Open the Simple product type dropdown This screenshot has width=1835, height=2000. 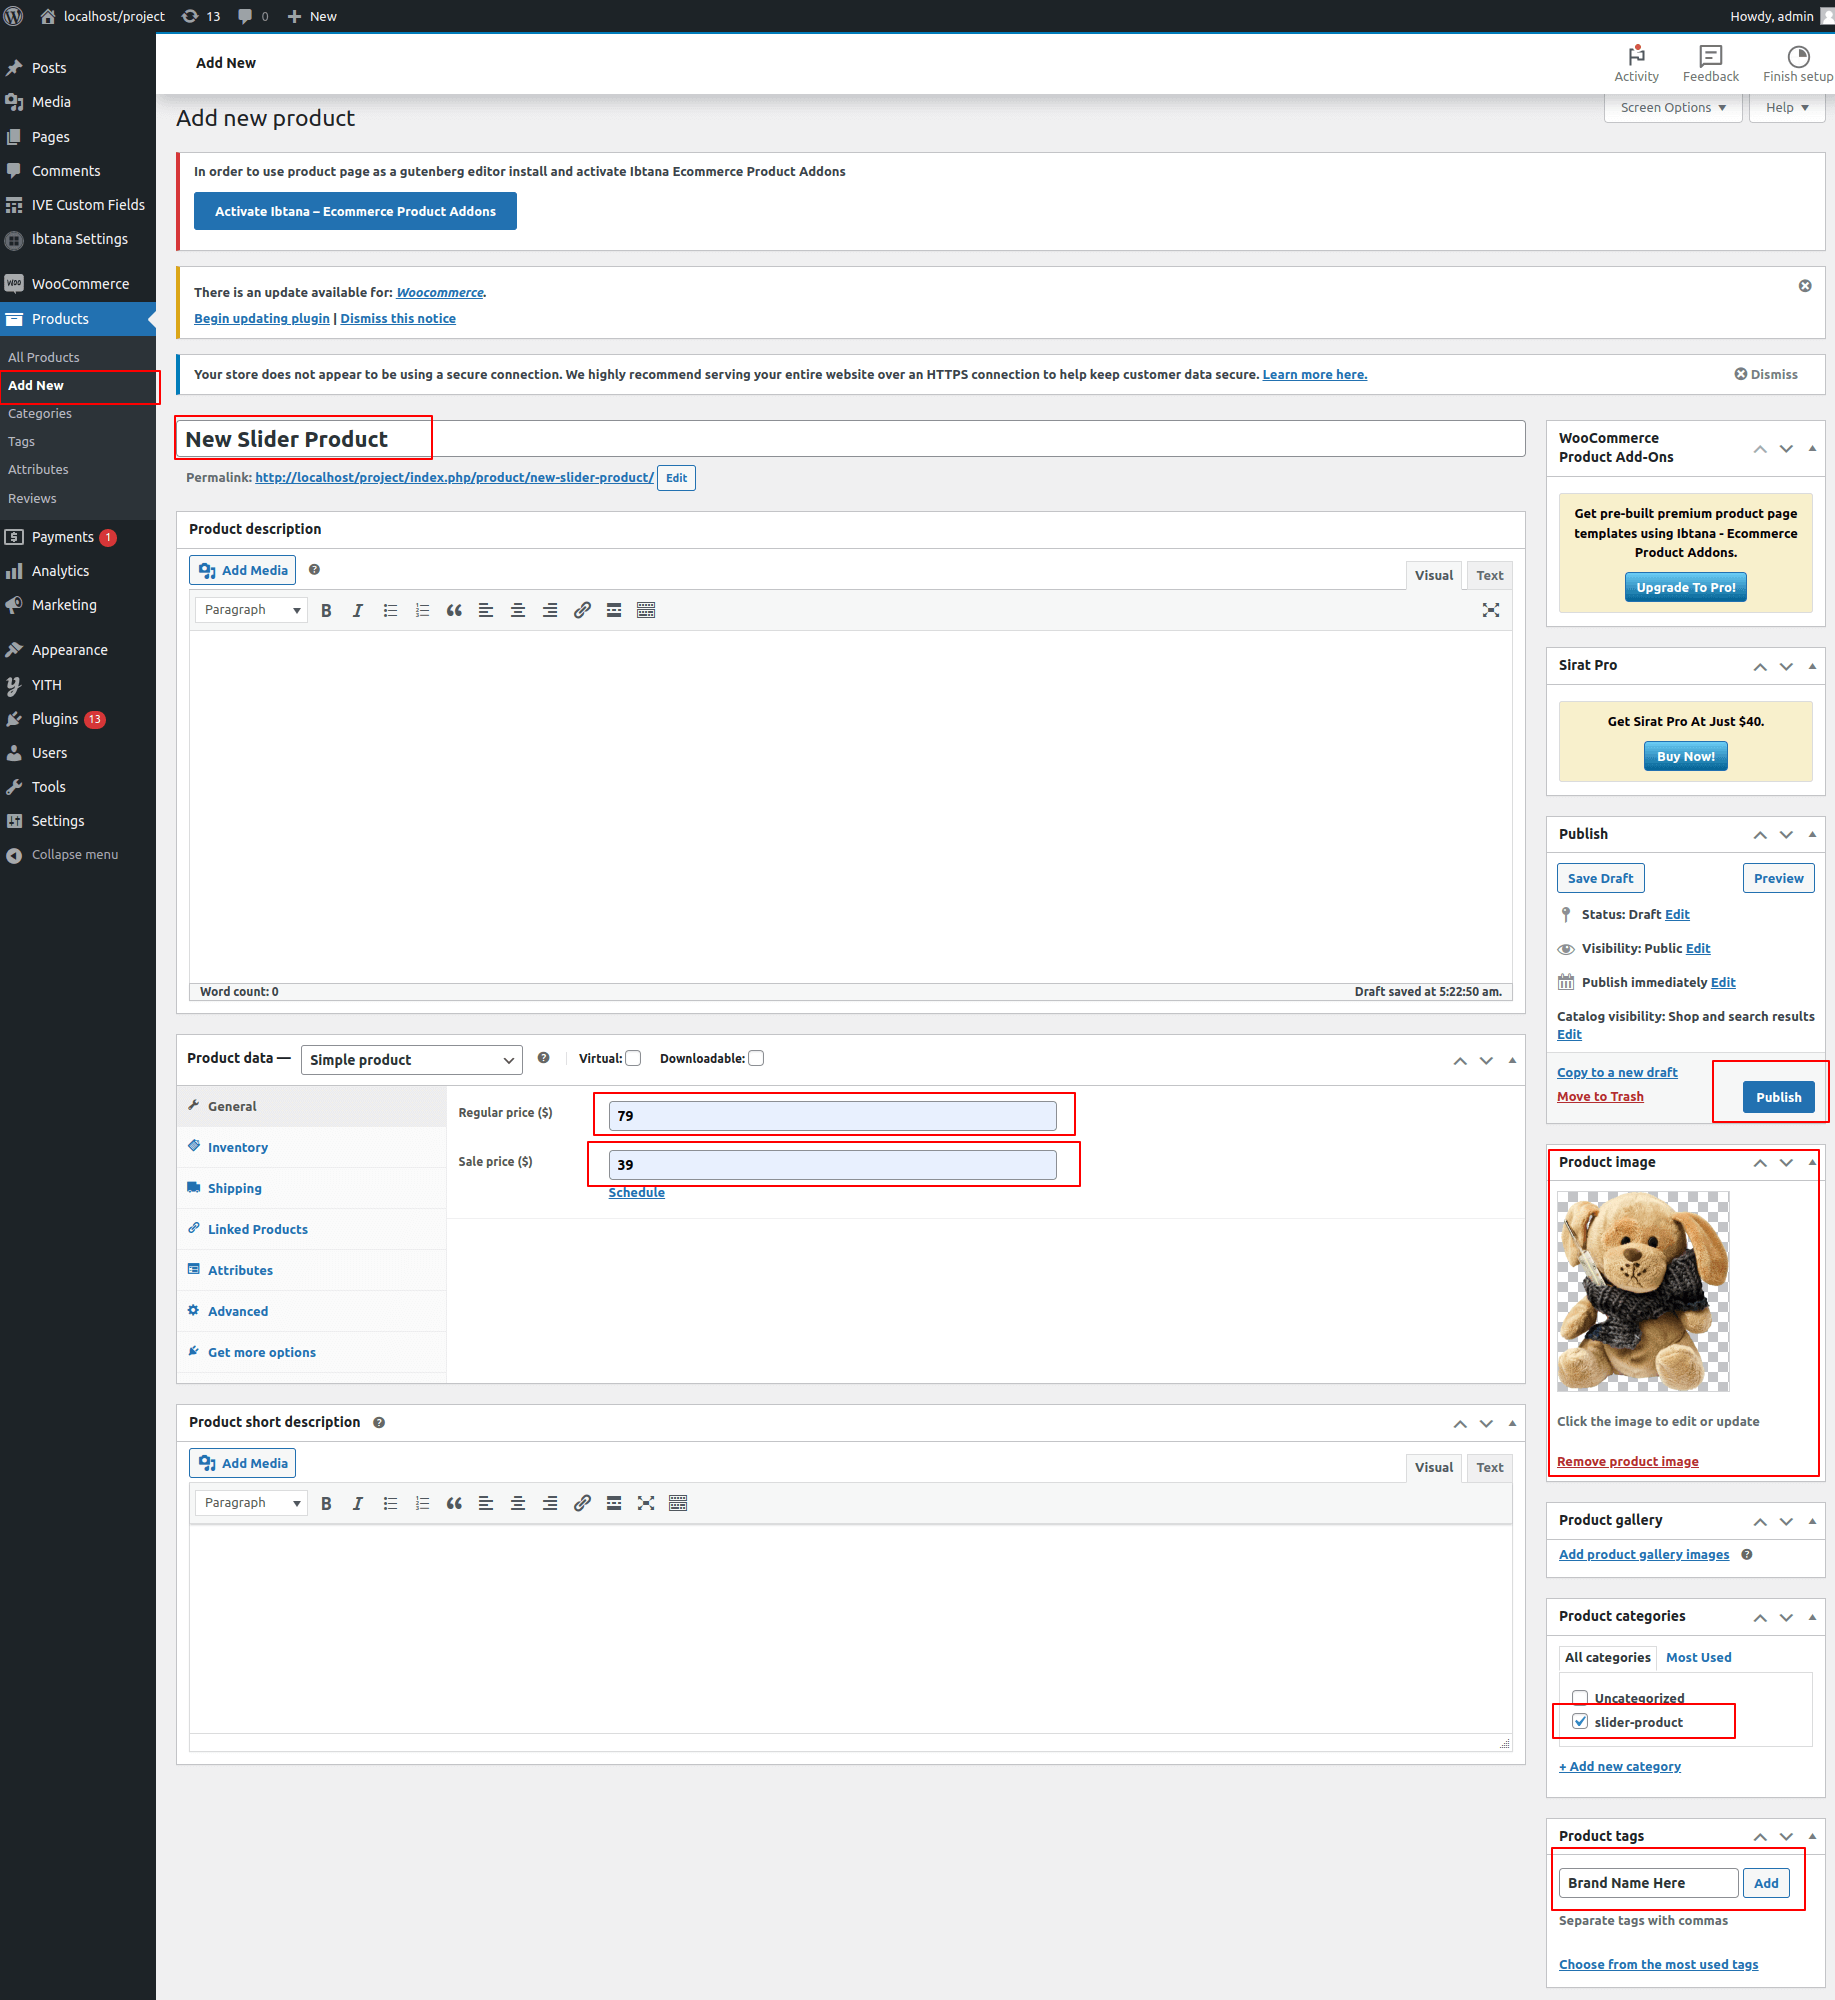[411, 1059]
